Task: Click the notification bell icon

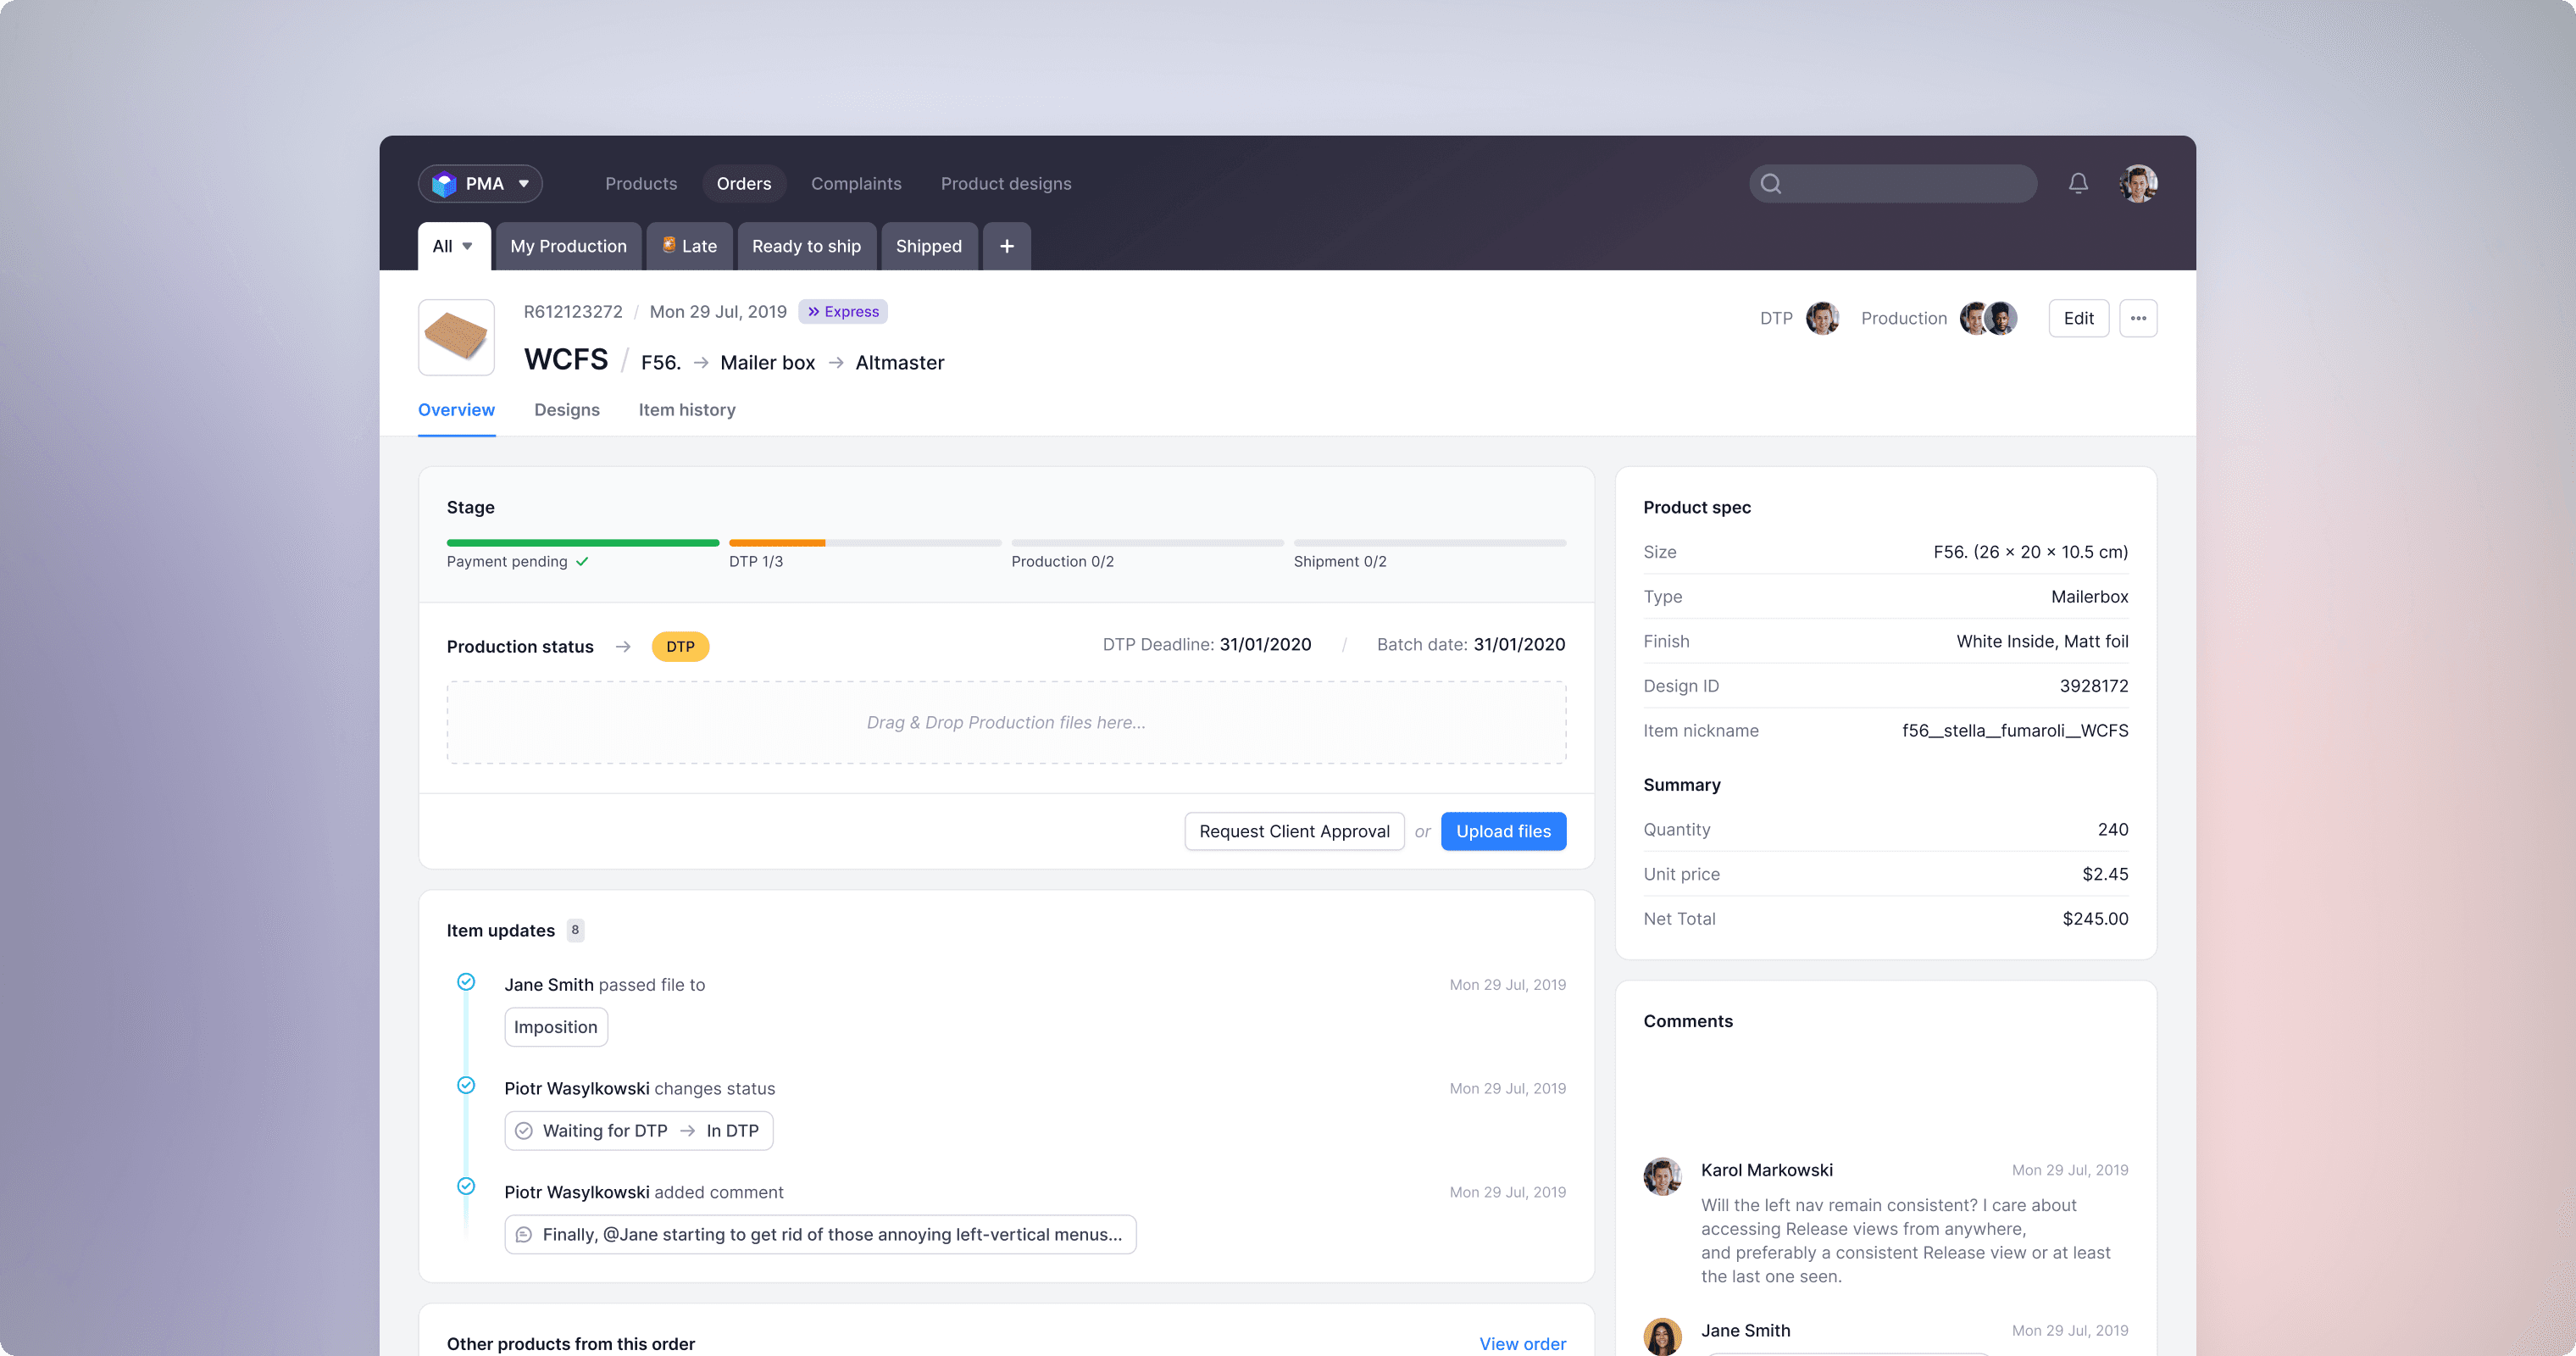Action: [x=2078, y=183]
